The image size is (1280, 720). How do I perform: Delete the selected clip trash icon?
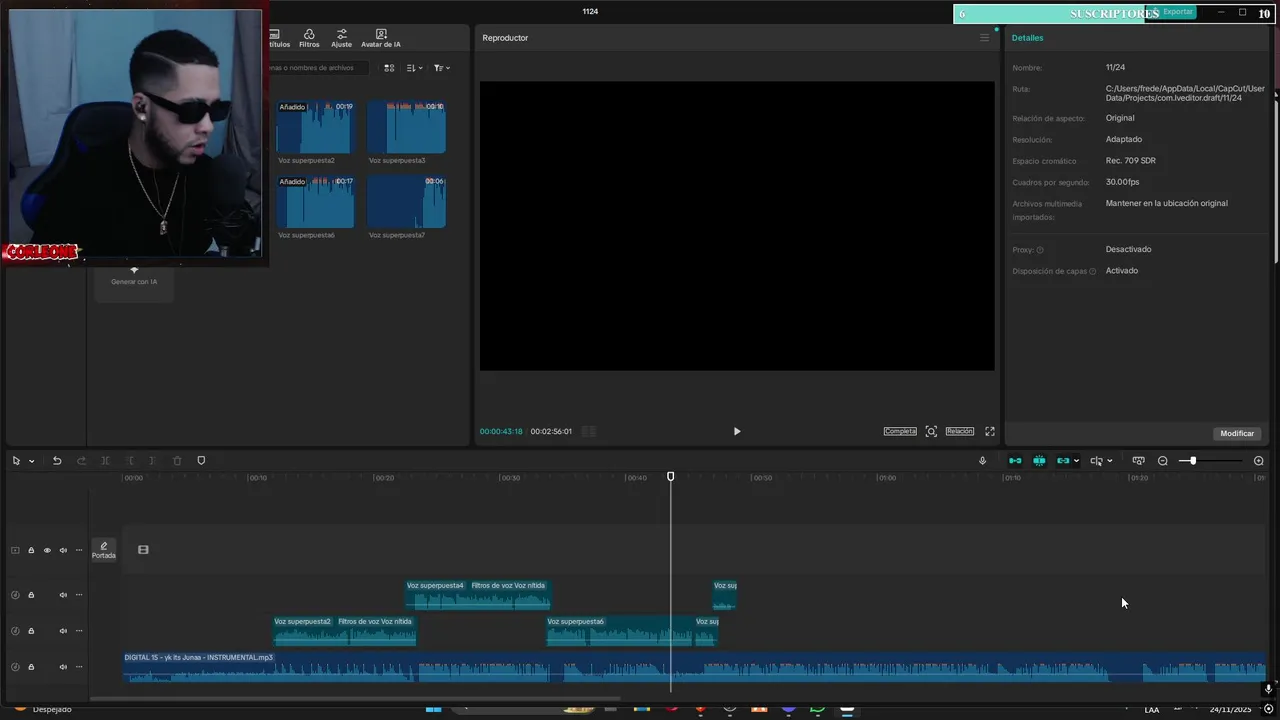[177, 460]
